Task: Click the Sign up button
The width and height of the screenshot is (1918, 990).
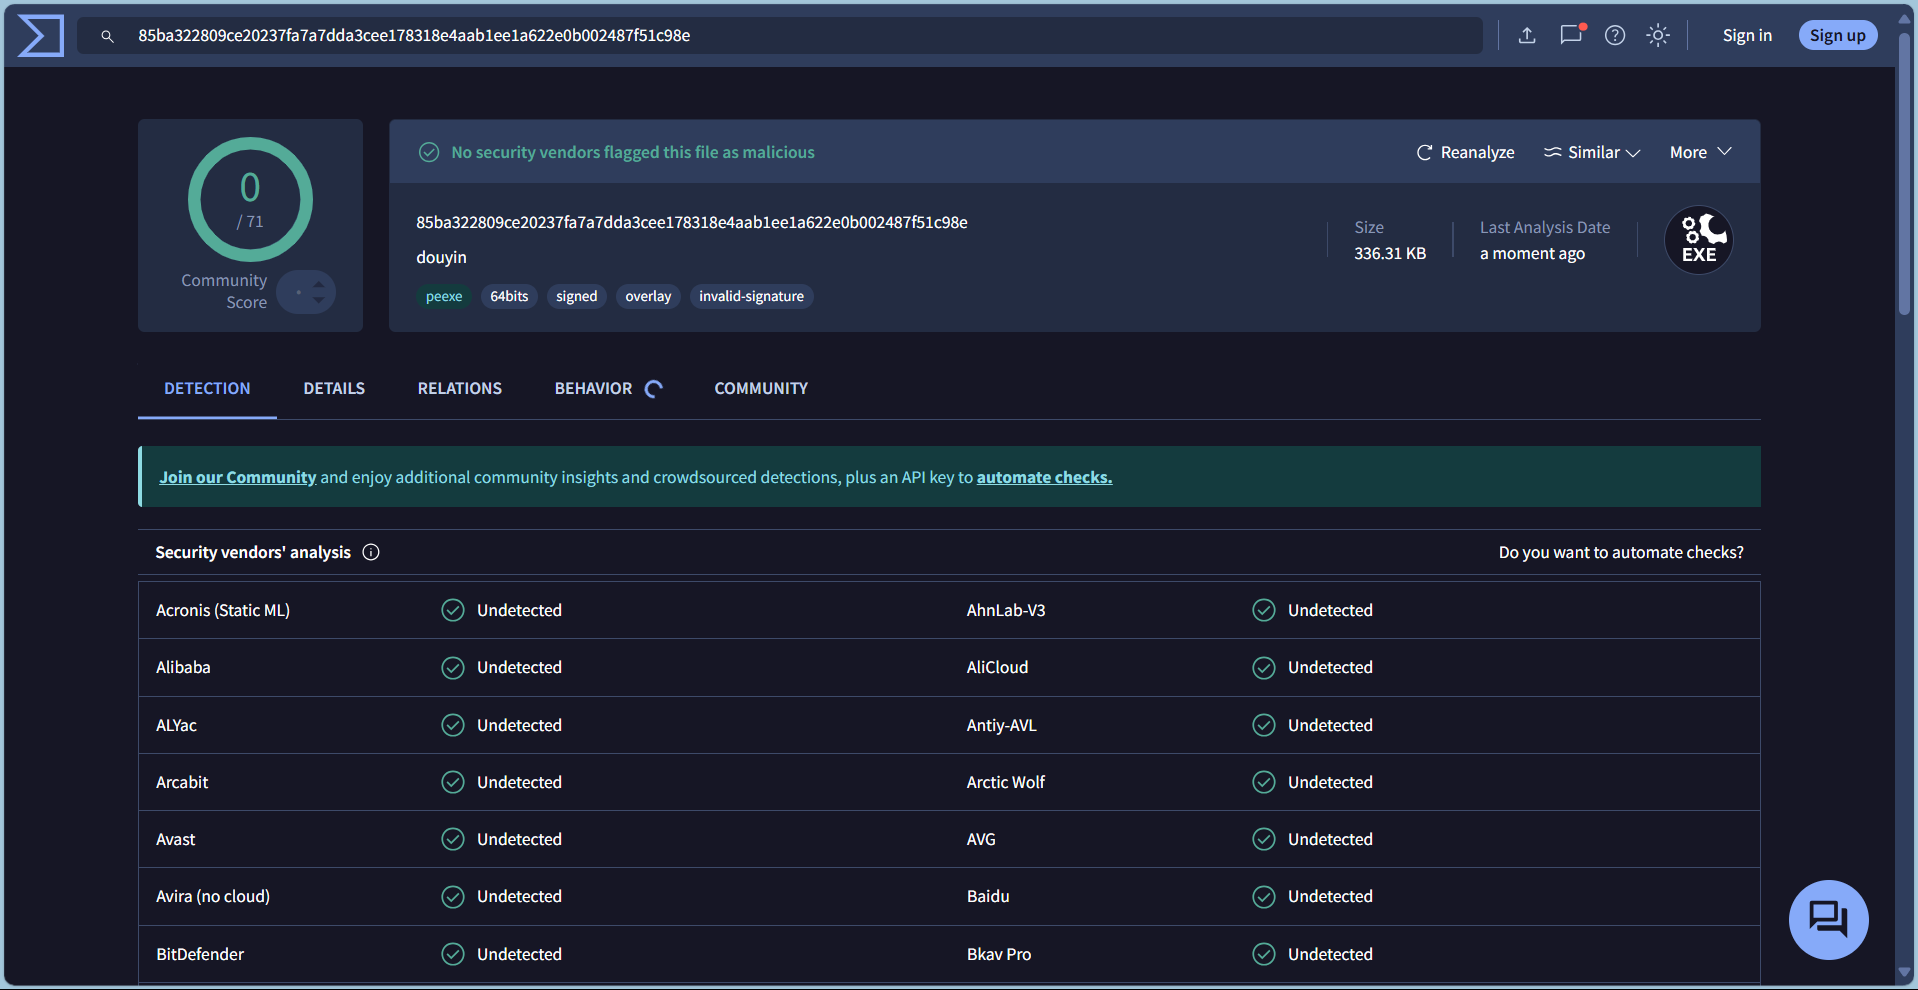Action: click(x=1837, y=36)
